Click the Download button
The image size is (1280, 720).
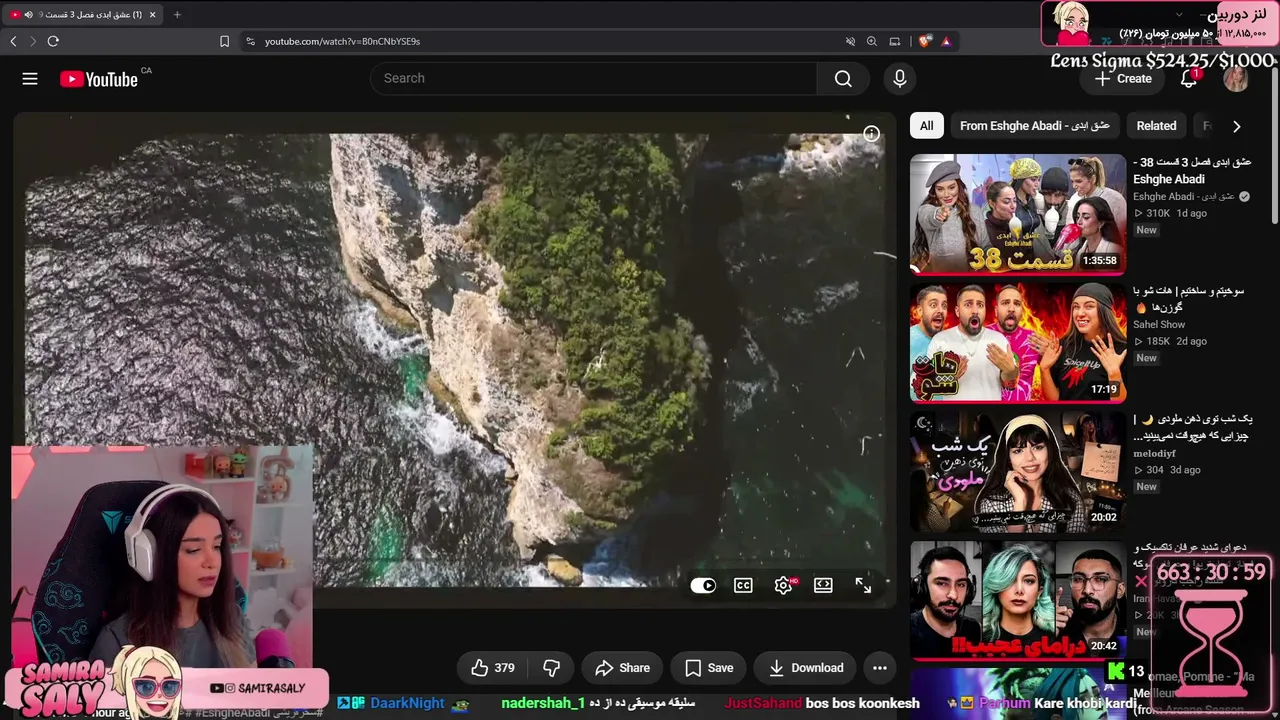click(x=805, y=668)
